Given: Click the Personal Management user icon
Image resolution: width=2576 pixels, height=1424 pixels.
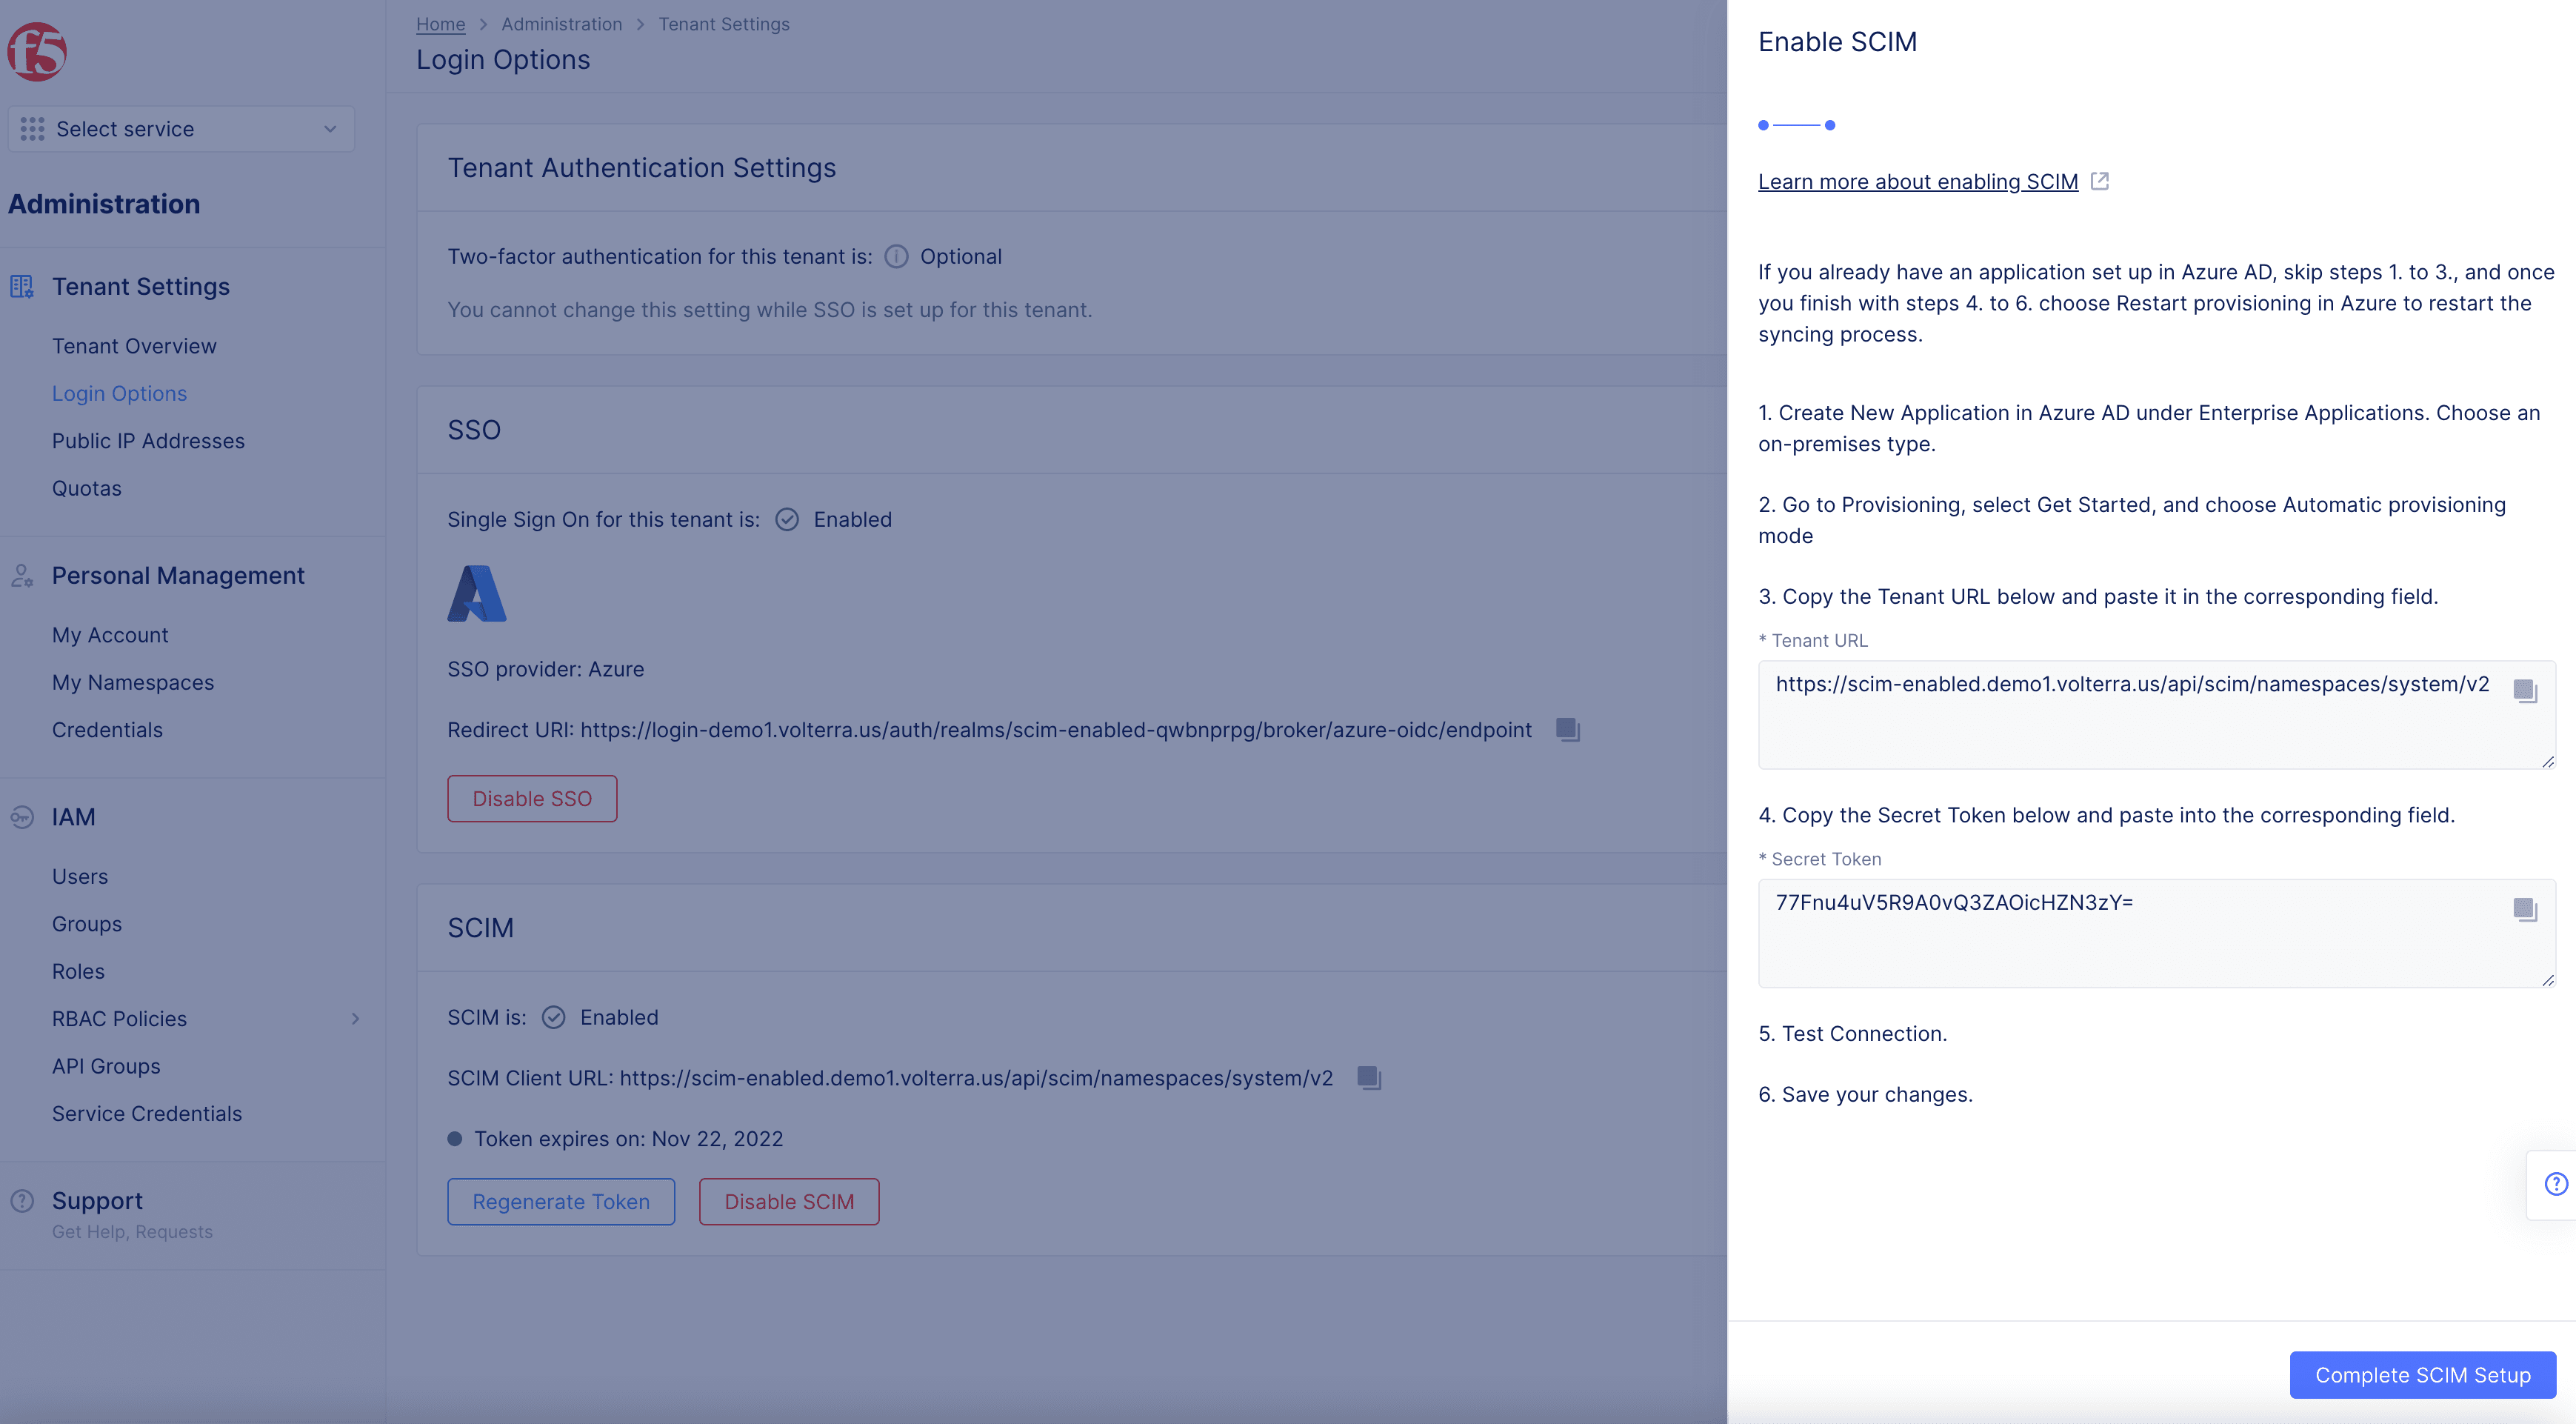Looking at the screenshot, I should coord(22,576).
